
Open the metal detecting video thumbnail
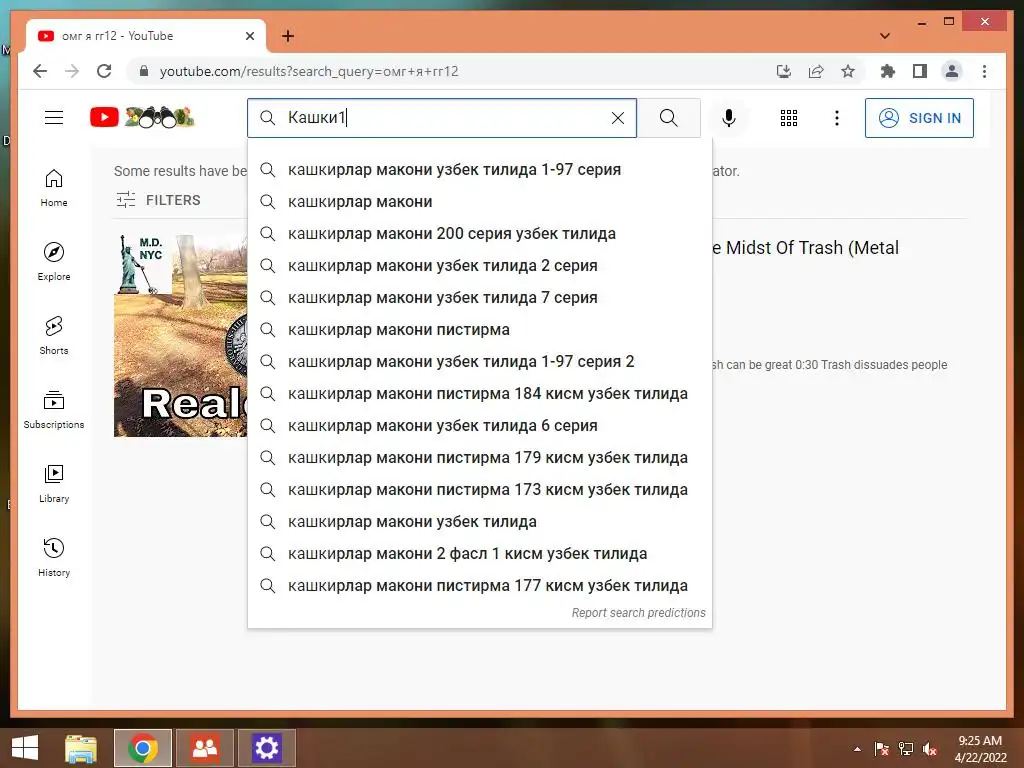click(181, 336)
